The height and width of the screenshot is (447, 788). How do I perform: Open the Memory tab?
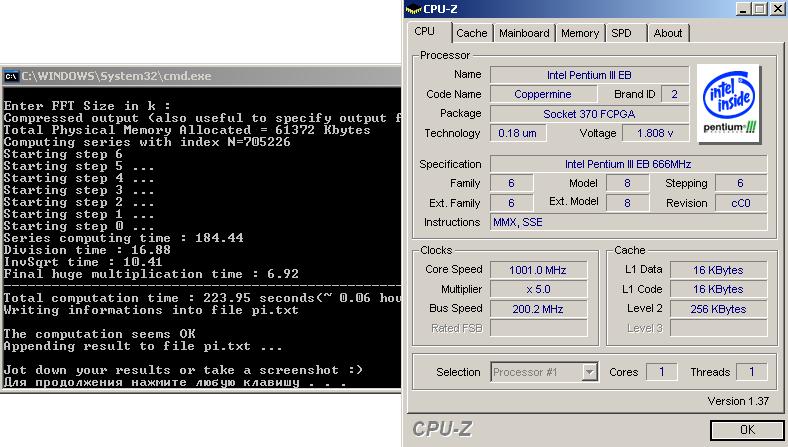580,33
